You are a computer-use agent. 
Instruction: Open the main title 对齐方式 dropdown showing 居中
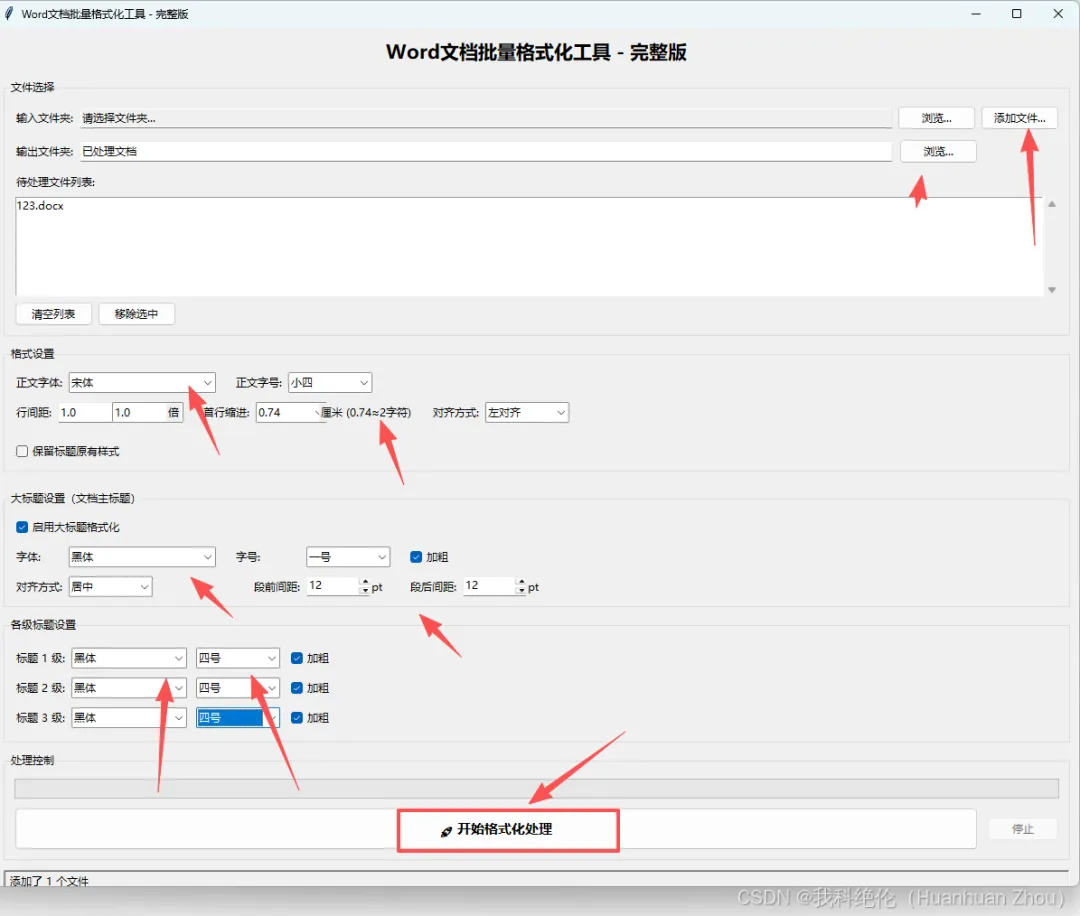click(110, 587)
